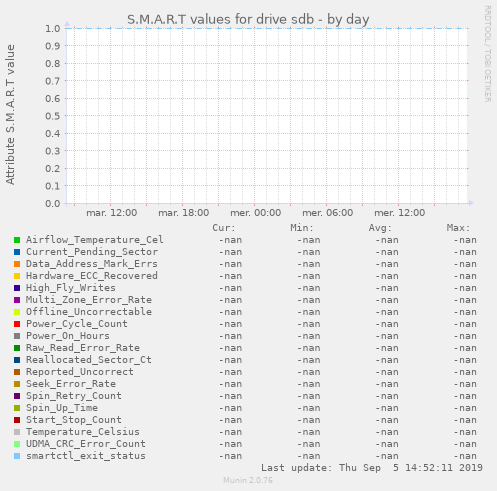Image resolution: width=497 pixels, height=491 pixels.
Task: Select the Hardware_ECC_Recovered legend label
Action: [x=92, y=276]
